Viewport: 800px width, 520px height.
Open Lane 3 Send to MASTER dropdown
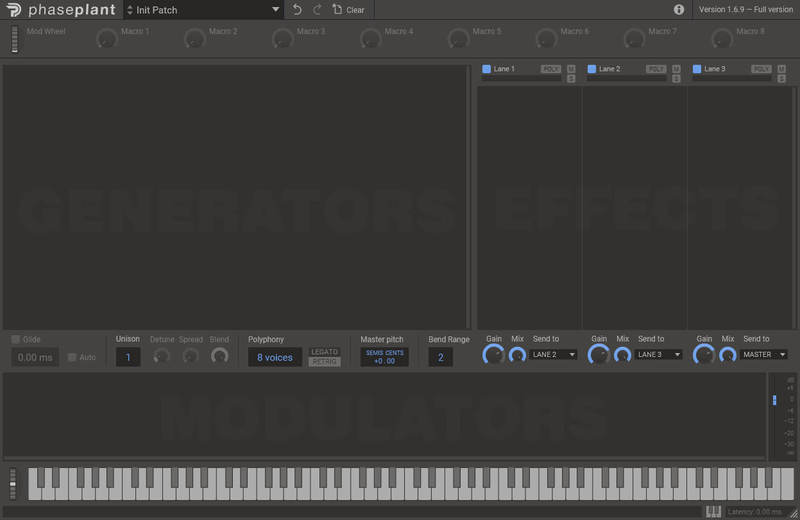pyautogui.click(x=764, y=354)
